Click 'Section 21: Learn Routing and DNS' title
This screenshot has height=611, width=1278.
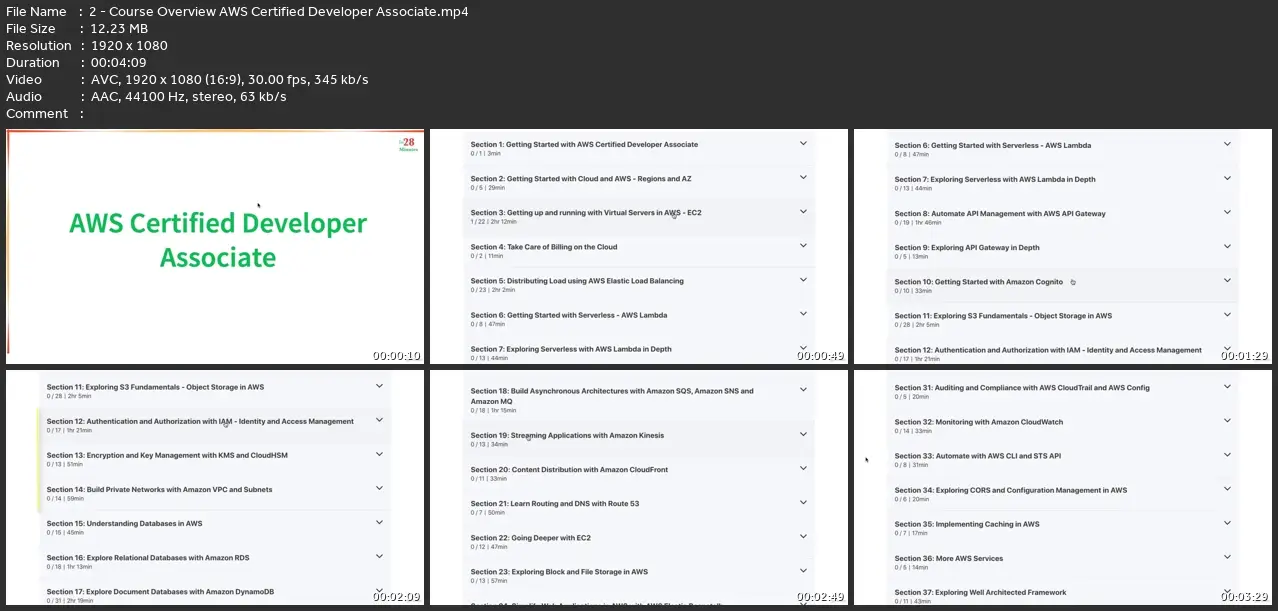click(x=555, y=504)
